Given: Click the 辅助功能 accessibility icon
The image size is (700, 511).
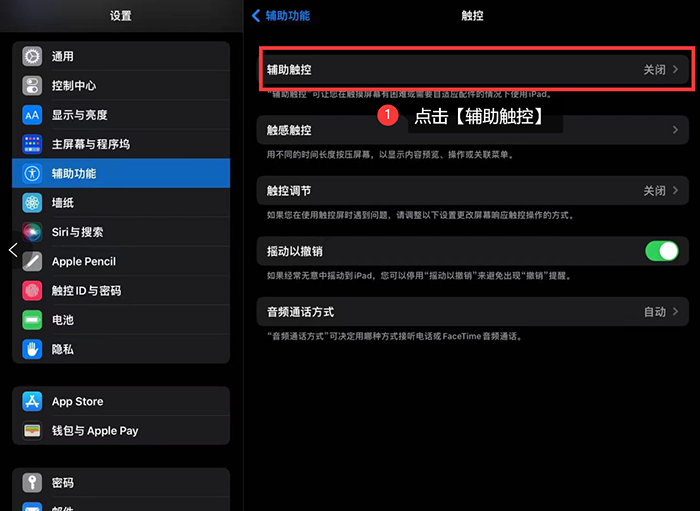Looking at the screenshot, I should (x=32, y=173).
